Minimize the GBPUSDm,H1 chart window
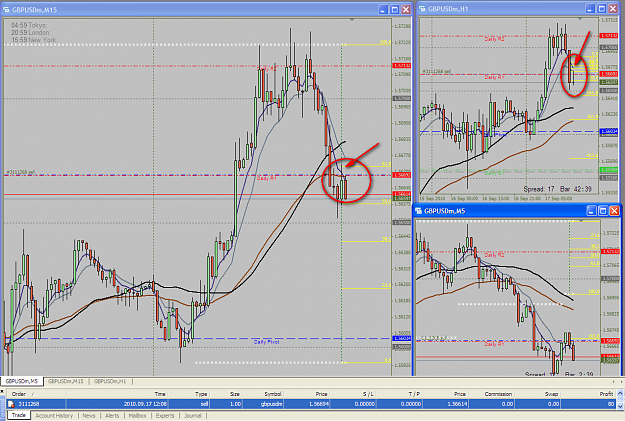Image resolution: width=625 pixels, height=421 pixels. pyautogui.click(x=590, y=8)
